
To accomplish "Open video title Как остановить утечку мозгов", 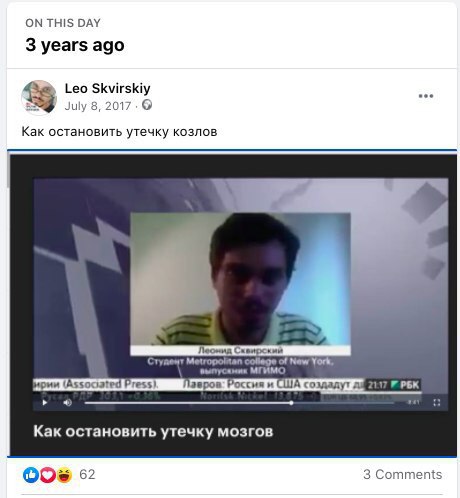I will point(153,431).
